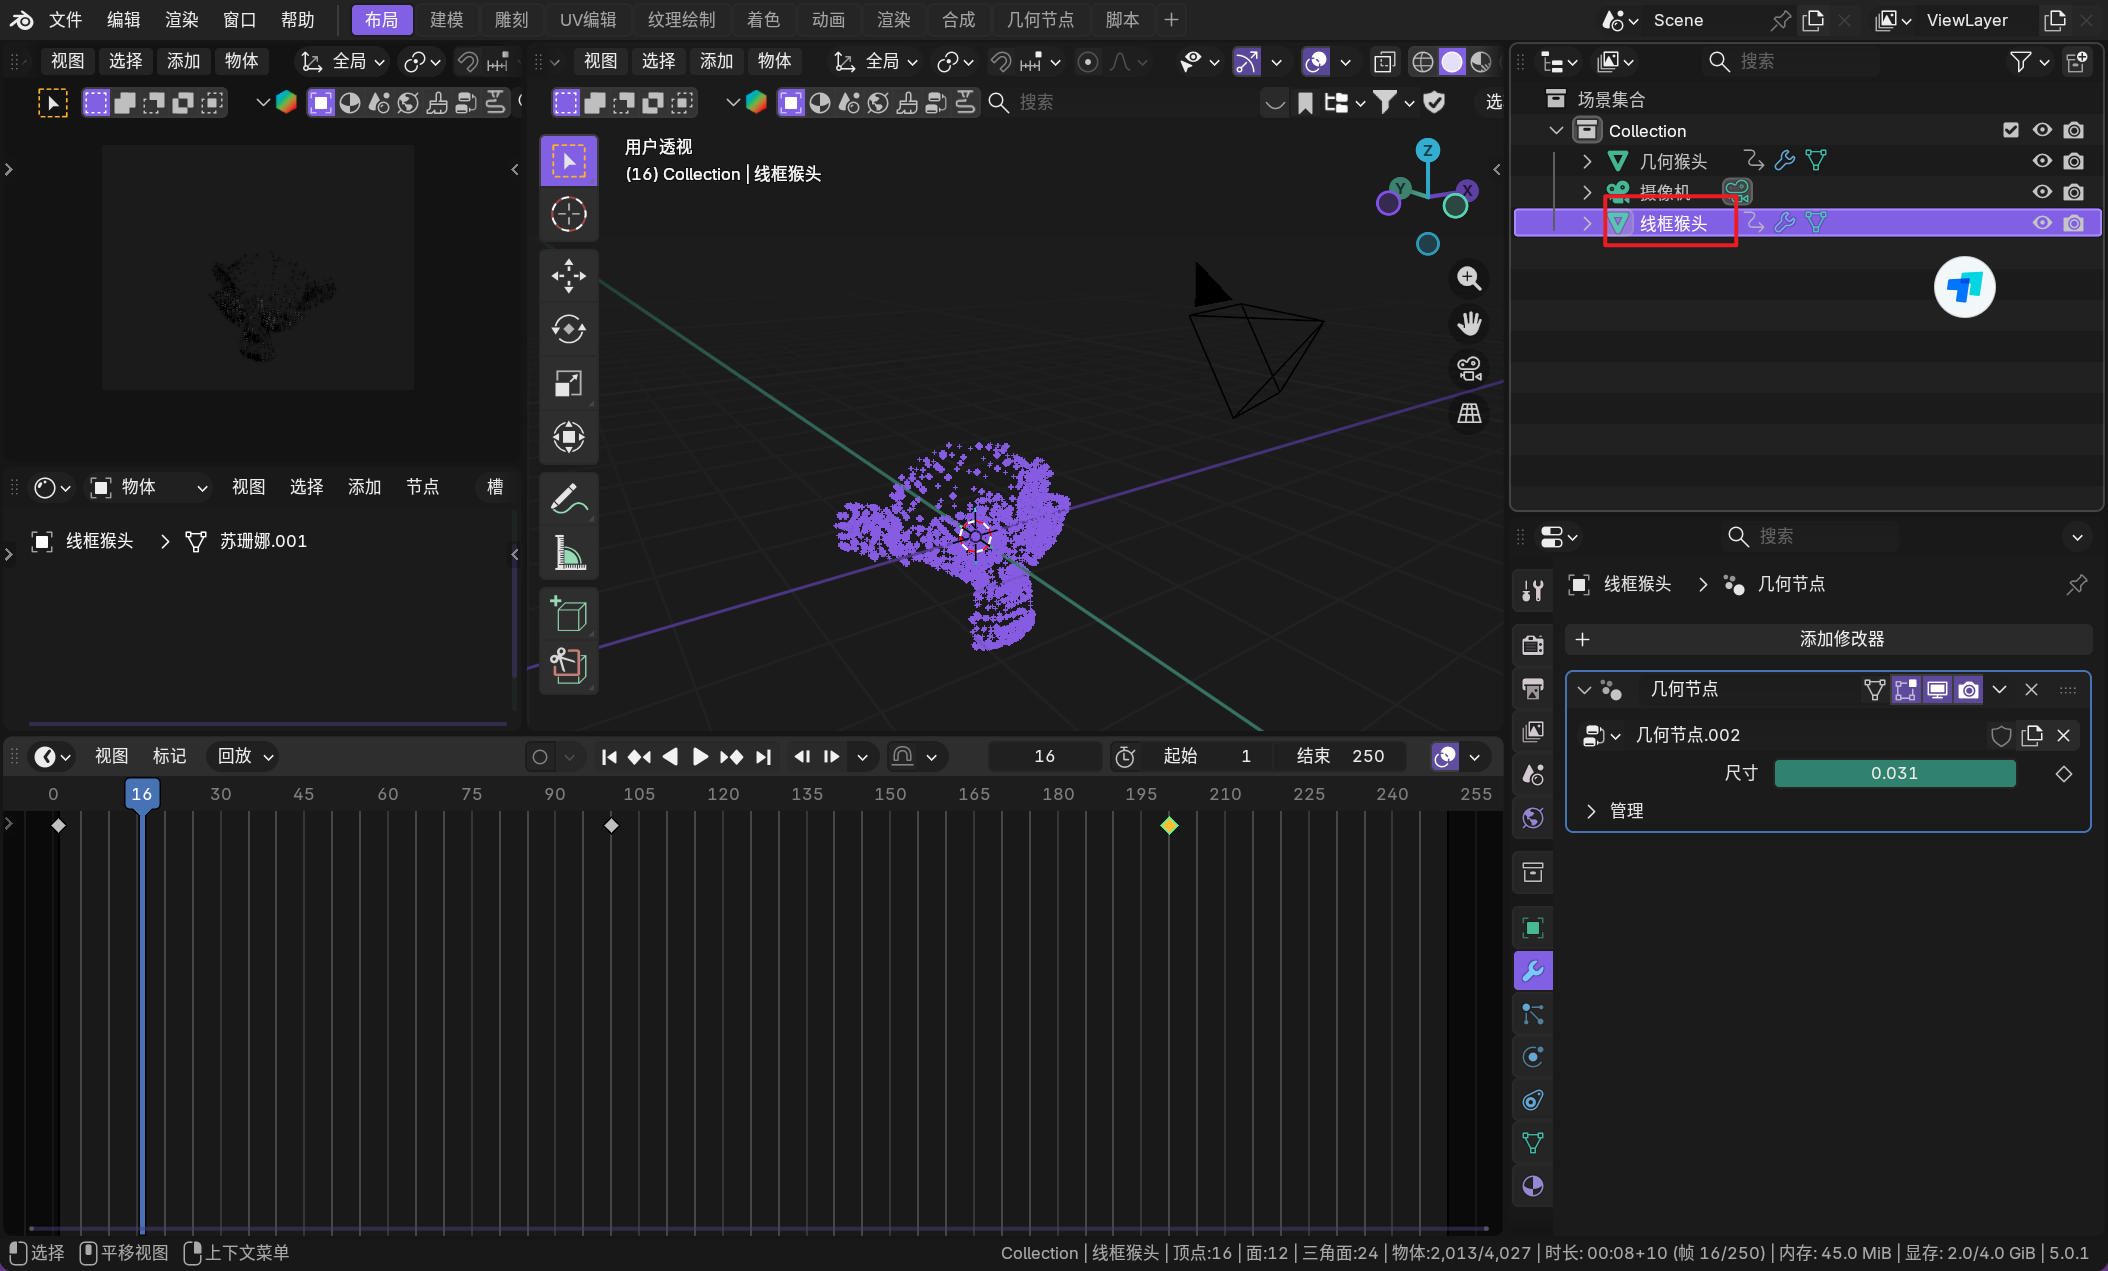The width and height of the screenshot is (2108, 1271).
Task: Disable 线框猴头 in renders
Action: (x=2074, y=223)
